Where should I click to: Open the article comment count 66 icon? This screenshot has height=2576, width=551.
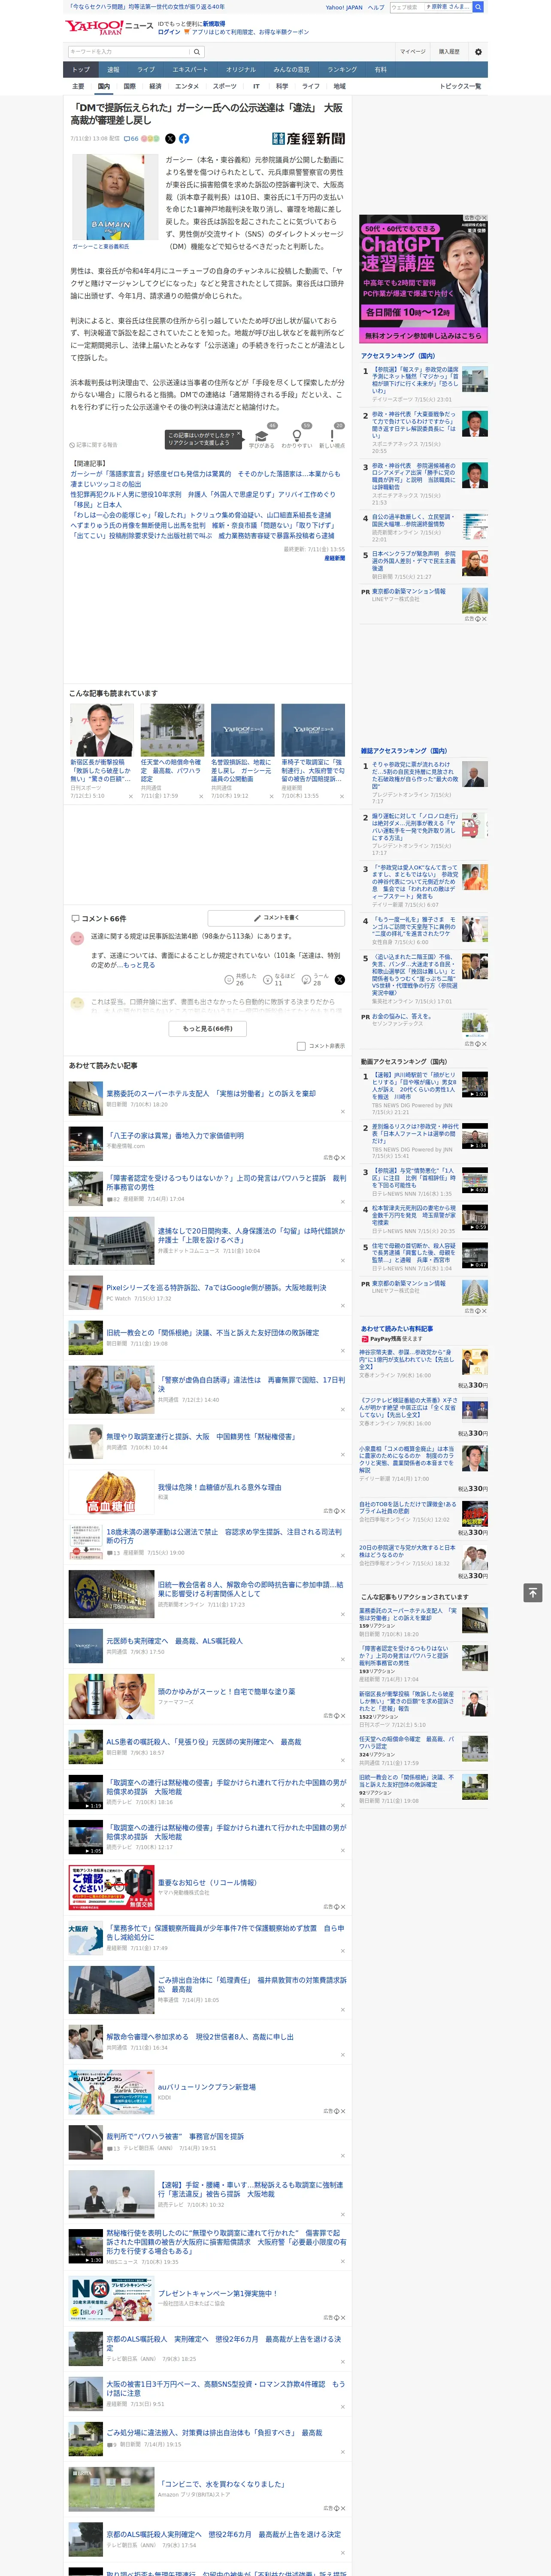[131, 139]
